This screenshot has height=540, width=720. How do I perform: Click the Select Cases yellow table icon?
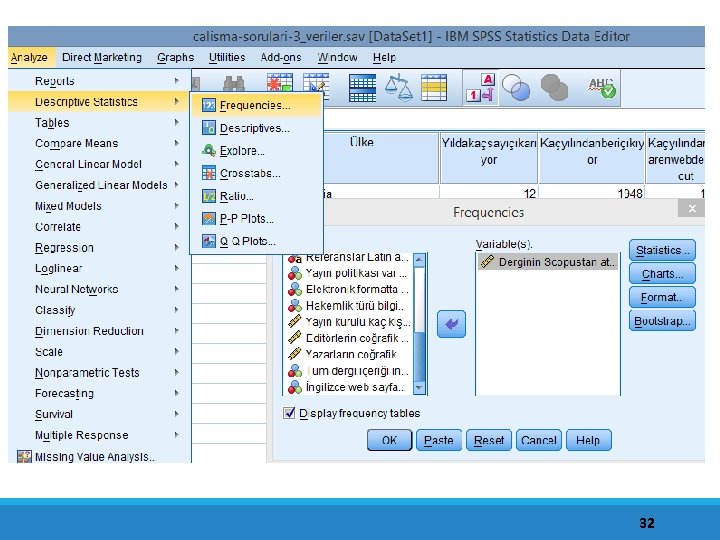pos(434,87)
